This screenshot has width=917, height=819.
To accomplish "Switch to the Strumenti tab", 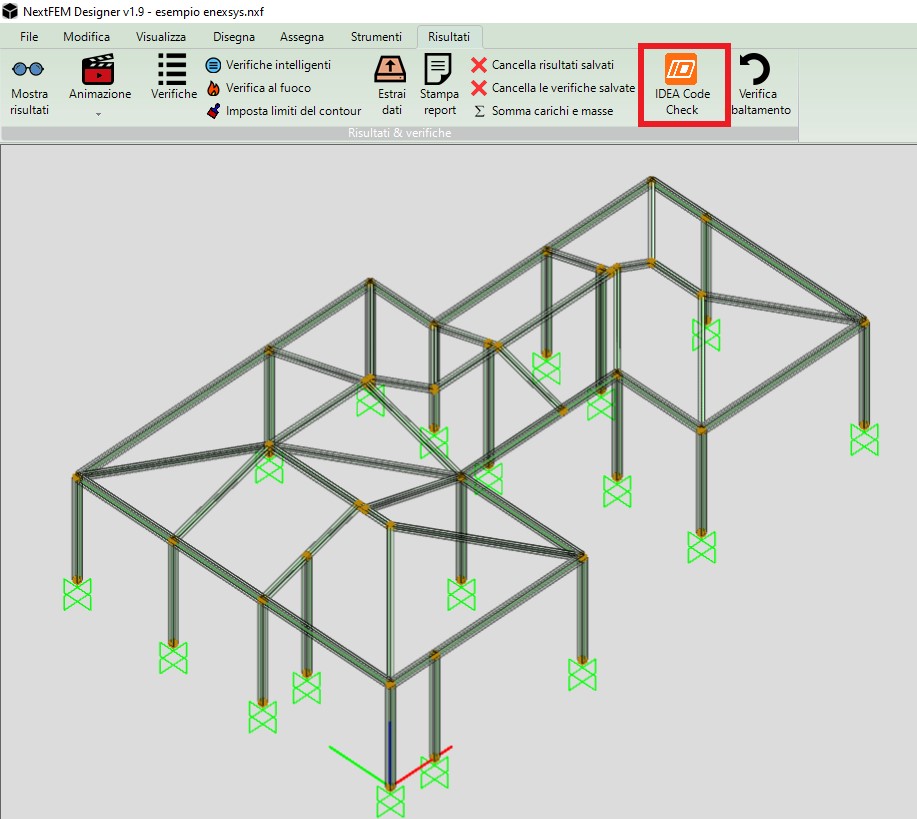I will click(376, 37).
